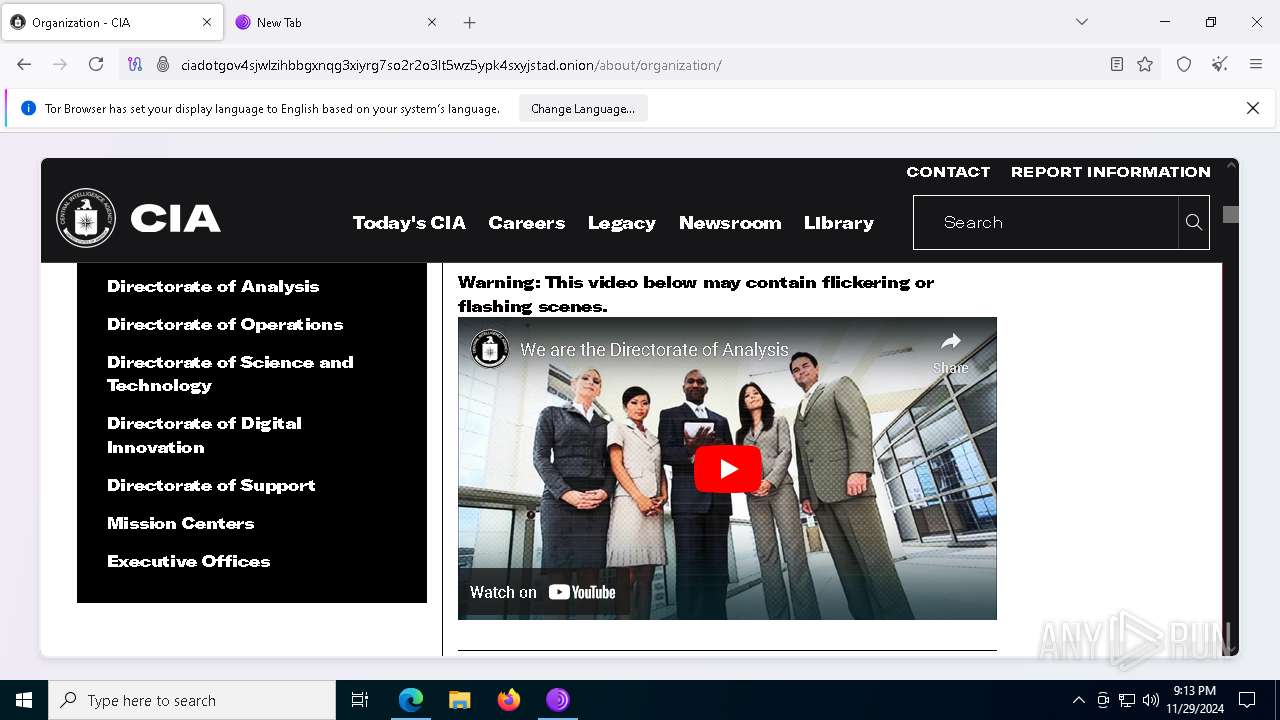The height and width of the screenshot is (720, 1280).
Task: Open the network status tray icon
Action: pos(1127,700)
